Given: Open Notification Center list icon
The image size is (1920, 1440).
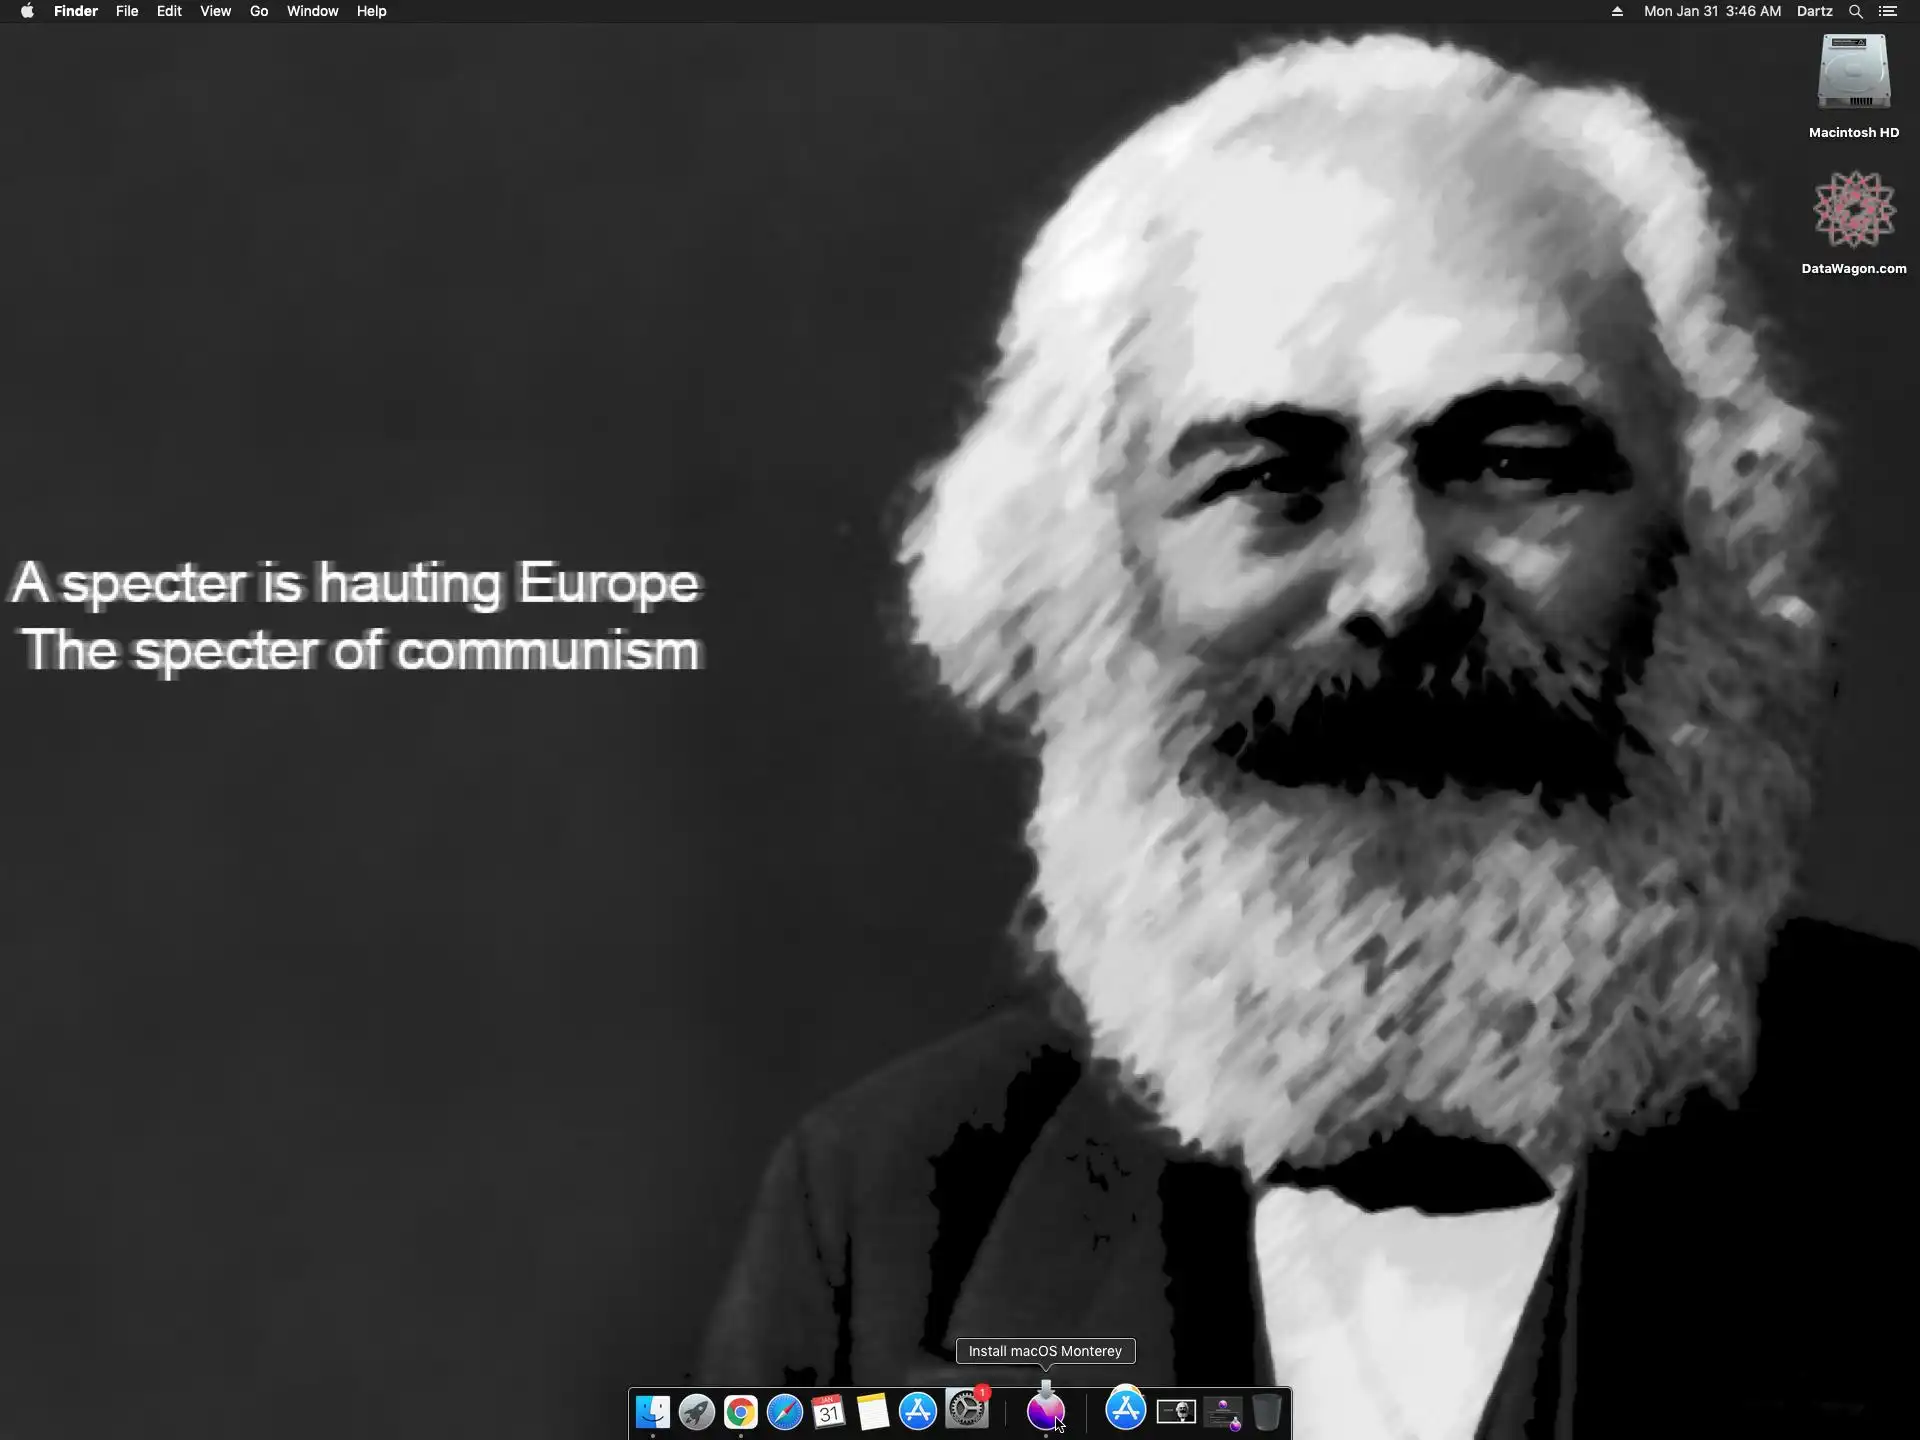Looking at the screenshot, I should pos(1888,11).
